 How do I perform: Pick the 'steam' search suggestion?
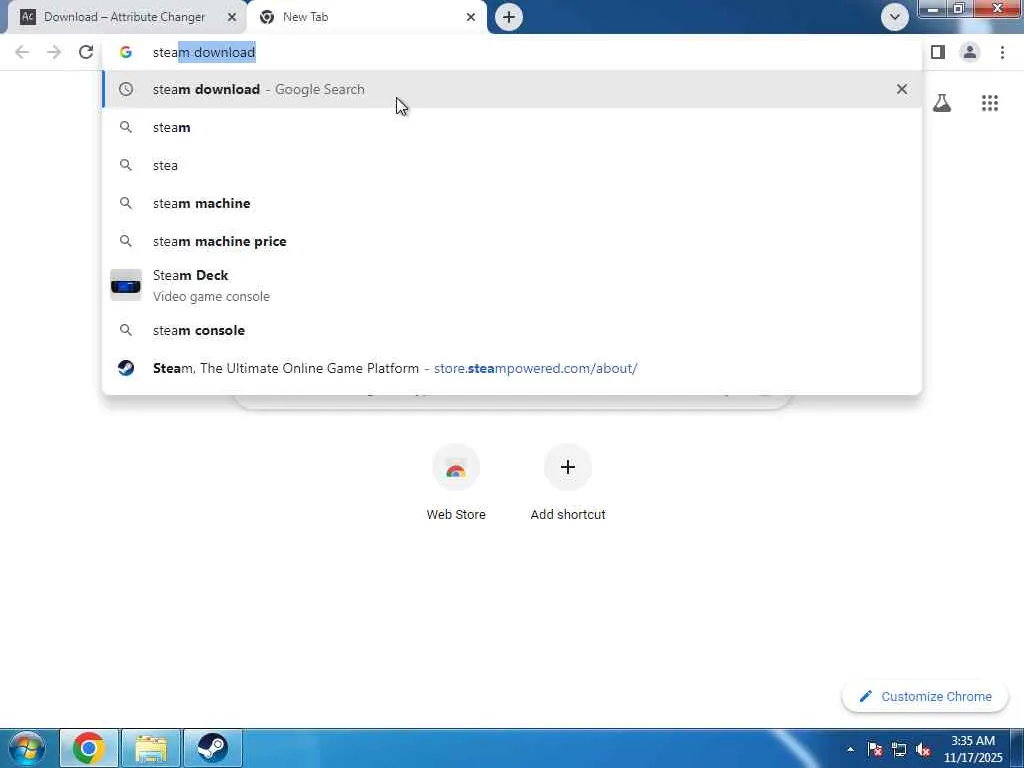[x=512, y=127]
